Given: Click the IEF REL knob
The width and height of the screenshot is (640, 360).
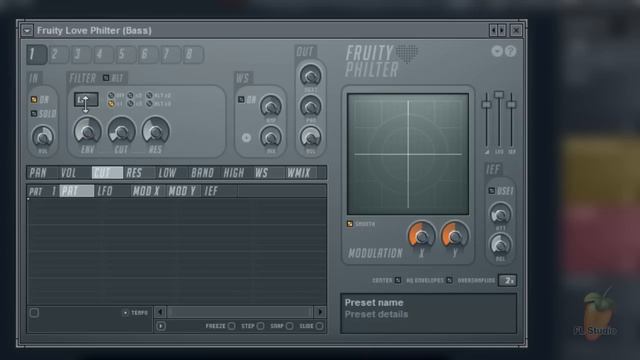Looking at the screenshot, I should [500, 244].
